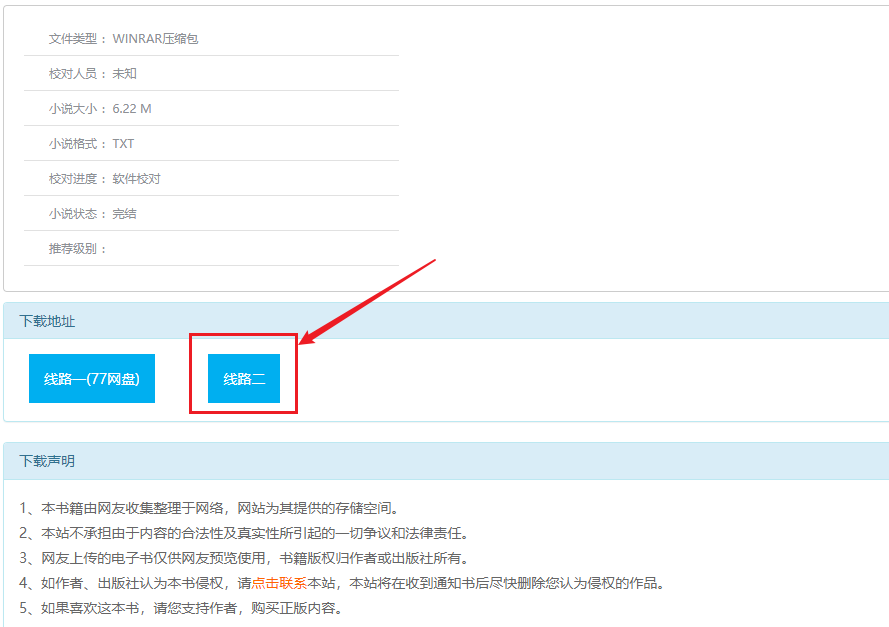Click the 完结 novel status value
This screenshot has height=627, width=889.
[x=124, y=214]
